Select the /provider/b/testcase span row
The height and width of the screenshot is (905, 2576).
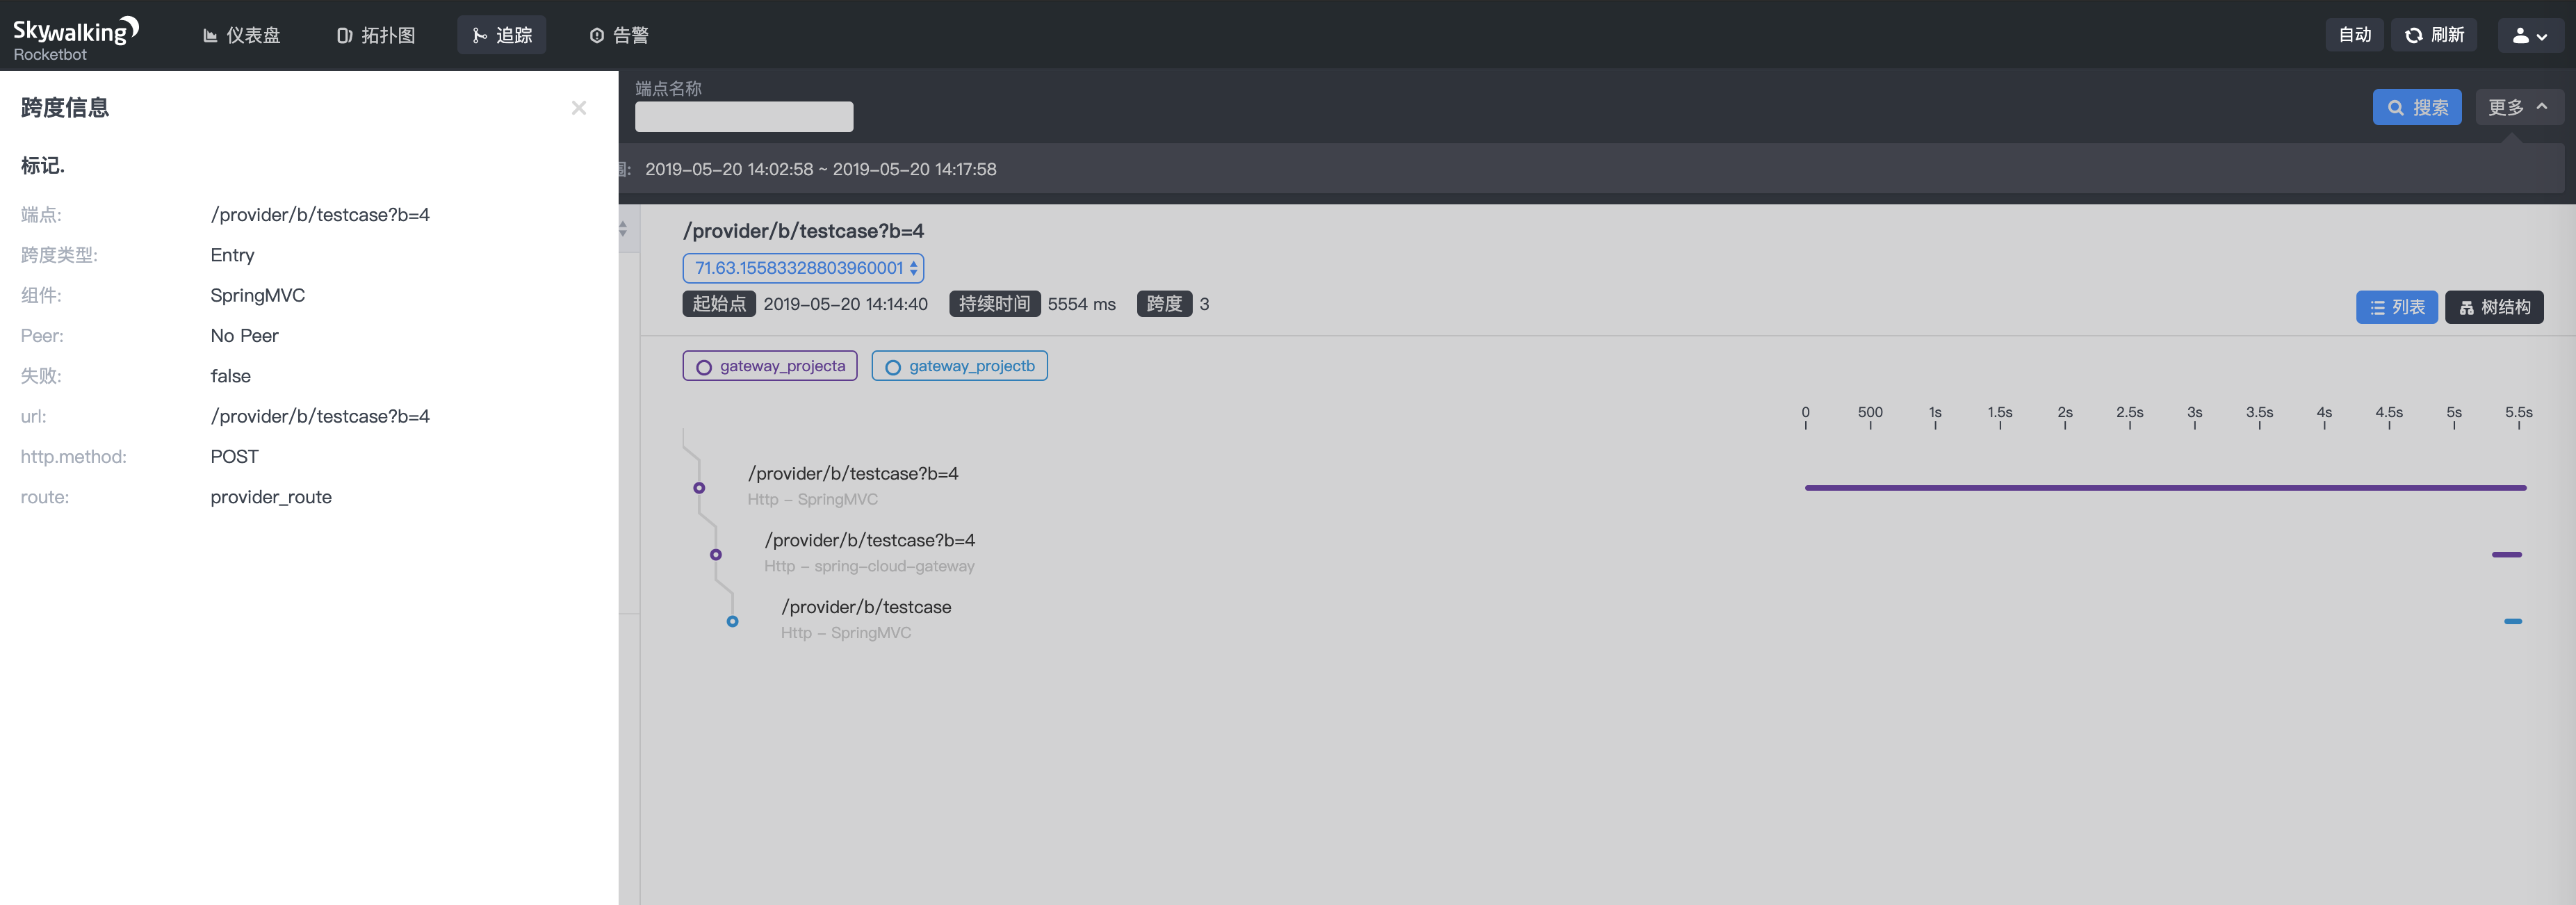click(x=866, y=619)
